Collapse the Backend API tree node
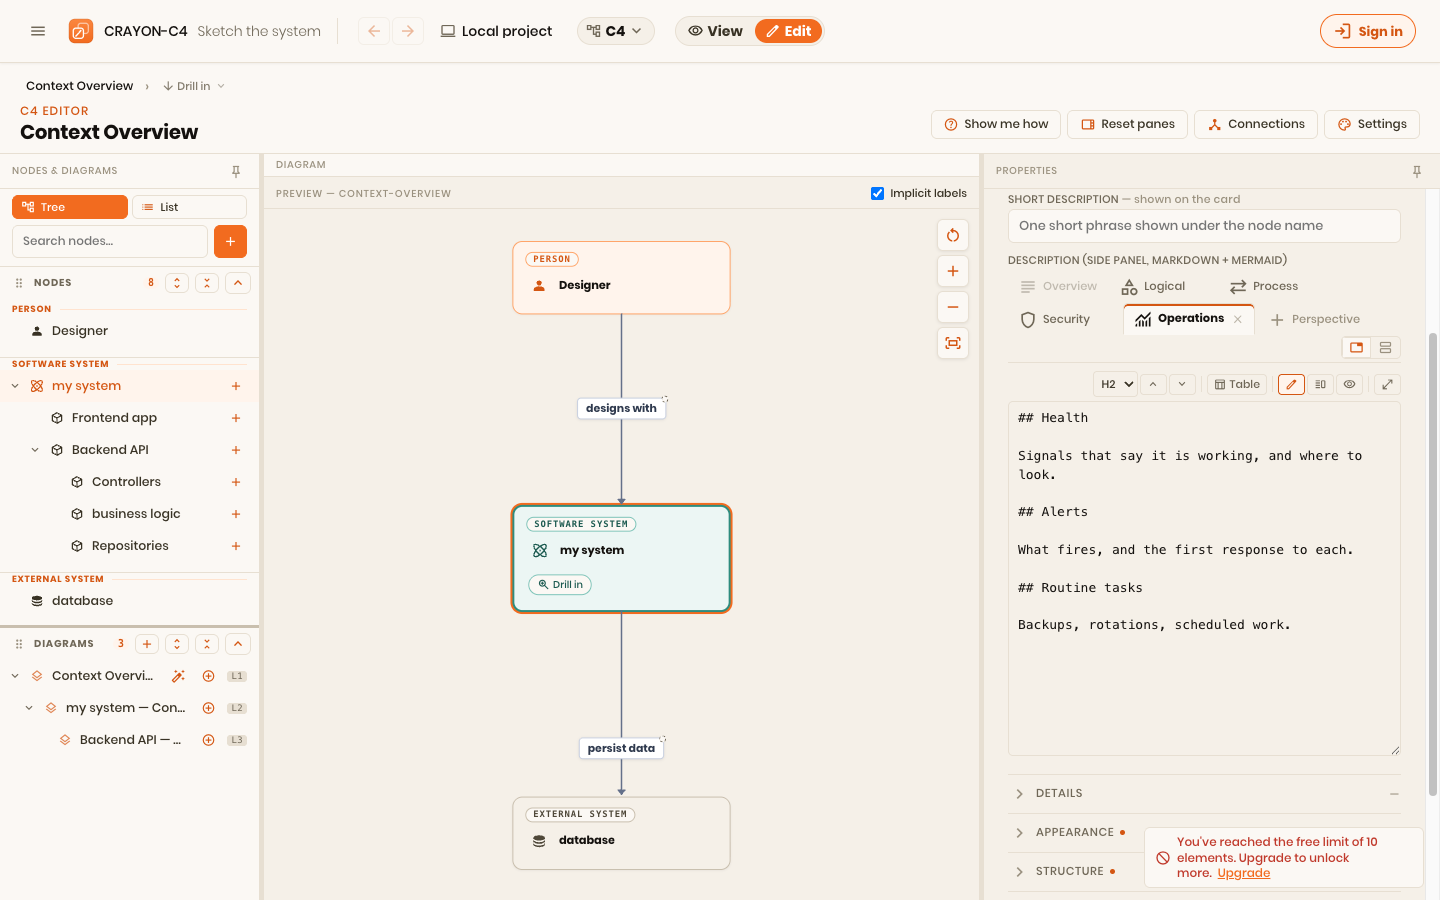 (x=35, y=450)
